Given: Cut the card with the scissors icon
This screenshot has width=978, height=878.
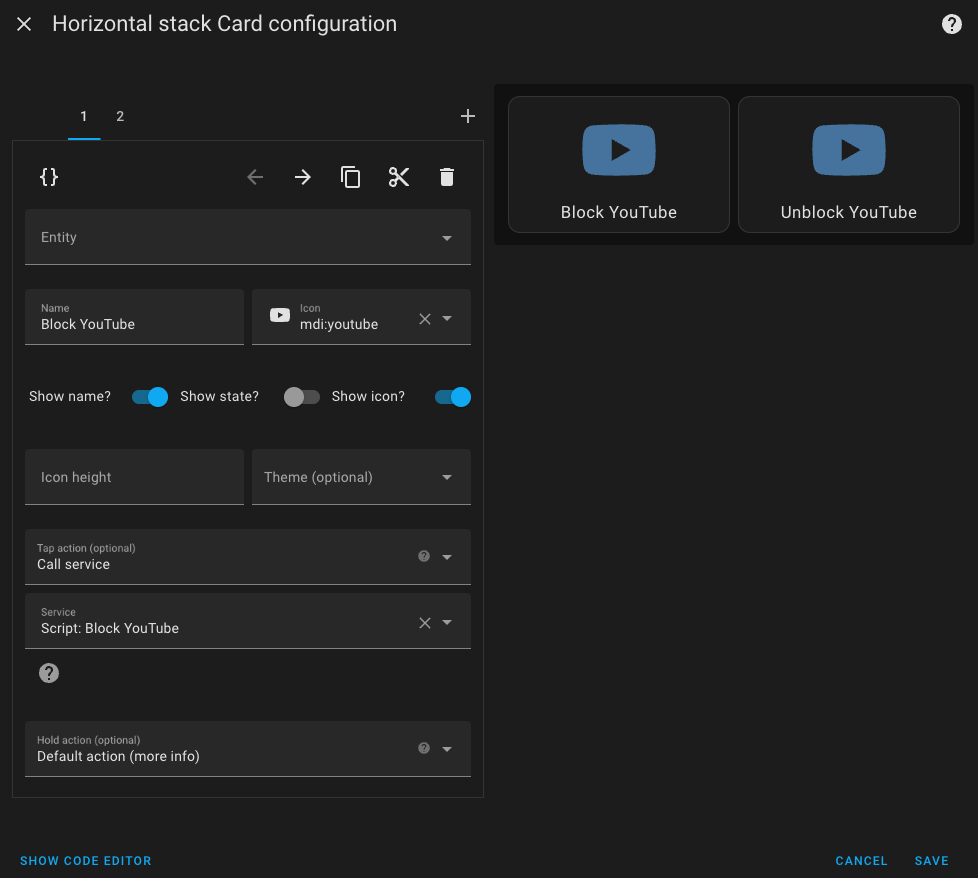Looking at the screenshot, I should (x=399, y=177).
